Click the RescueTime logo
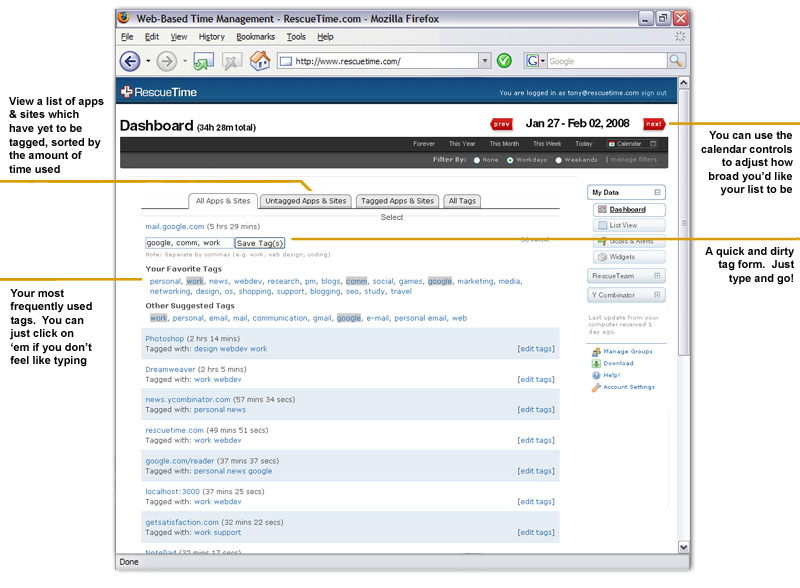Image resolution: width=800 pixels, height=588 pixels. (x=159, y=92)
